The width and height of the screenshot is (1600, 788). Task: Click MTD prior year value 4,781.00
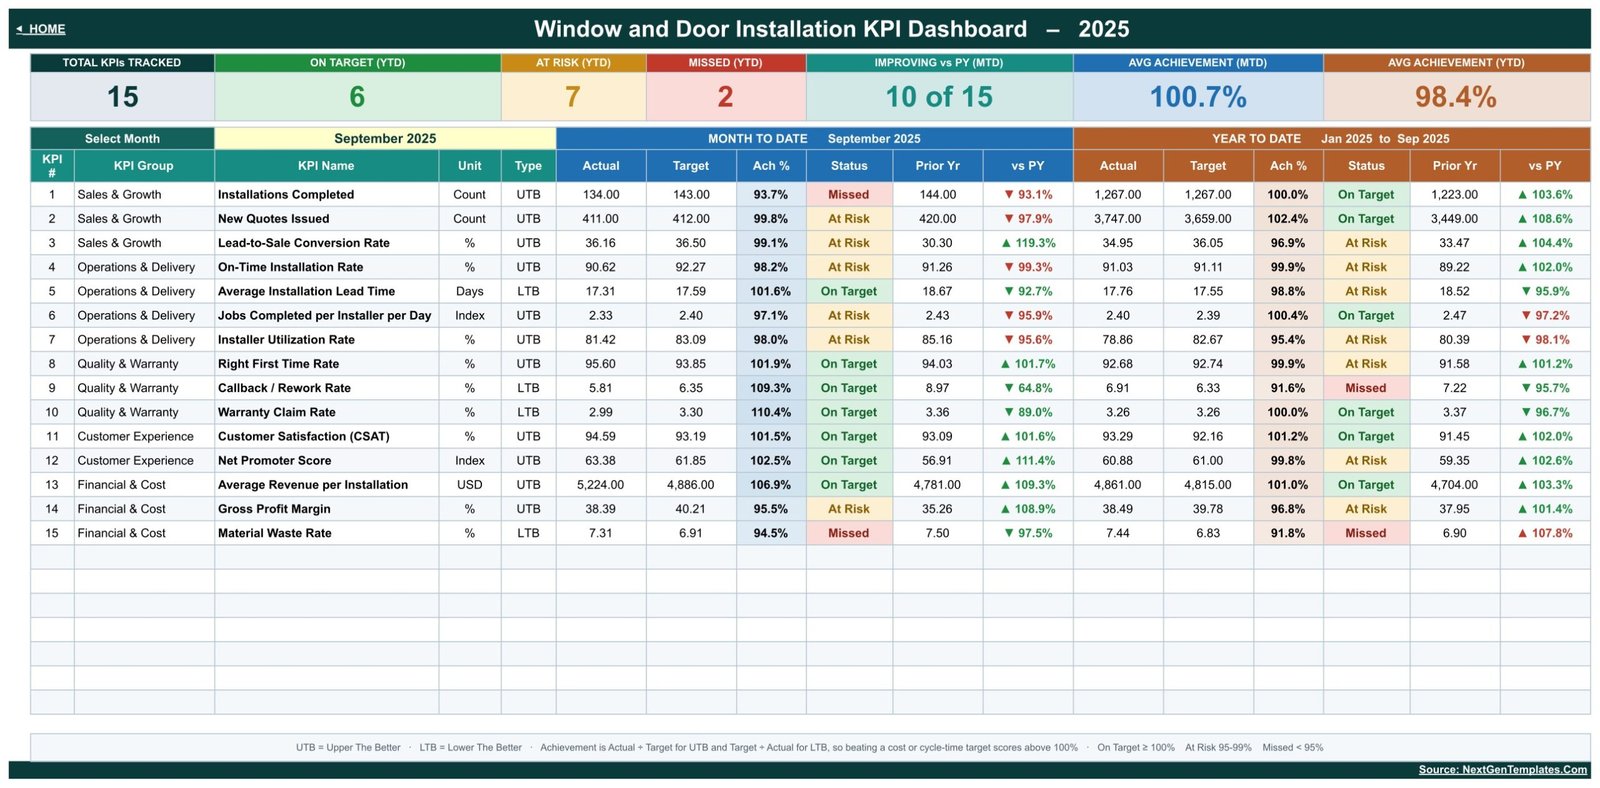point(937,485)
